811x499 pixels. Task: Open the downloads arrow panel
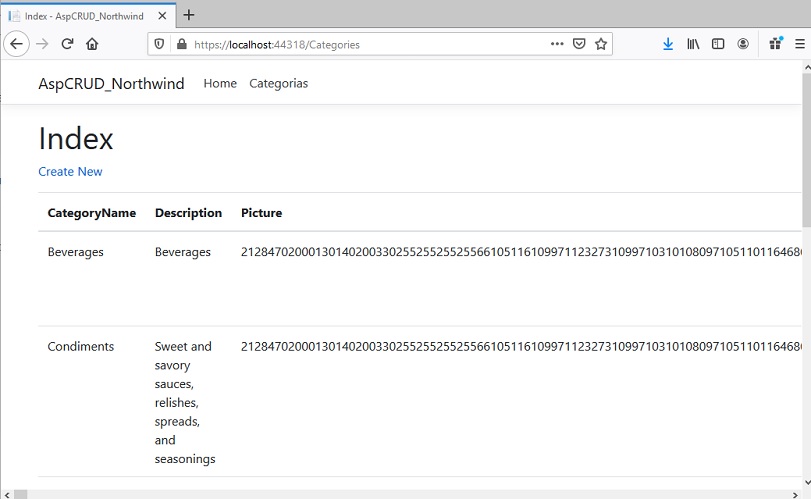pyautogui.click(x=668, y=44)
